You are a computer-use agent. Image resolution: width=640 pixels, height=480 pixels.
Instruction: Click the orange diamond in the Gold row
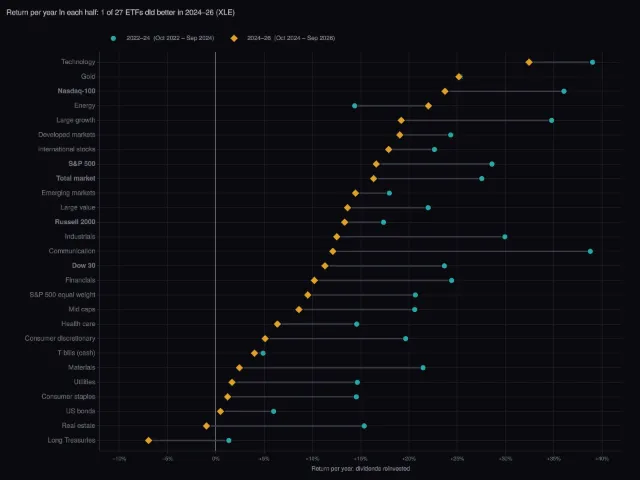tap(459, 77)
